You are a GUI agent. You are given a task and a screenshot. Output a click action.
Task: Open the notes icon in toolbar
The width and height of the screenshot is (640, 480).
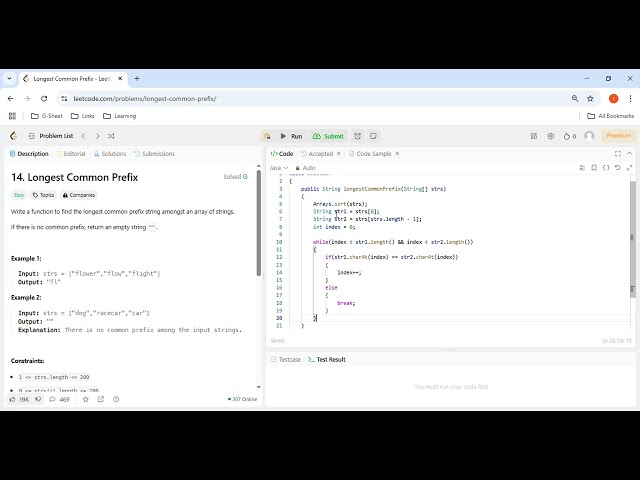pyautogui.click(x=373, y=136)
